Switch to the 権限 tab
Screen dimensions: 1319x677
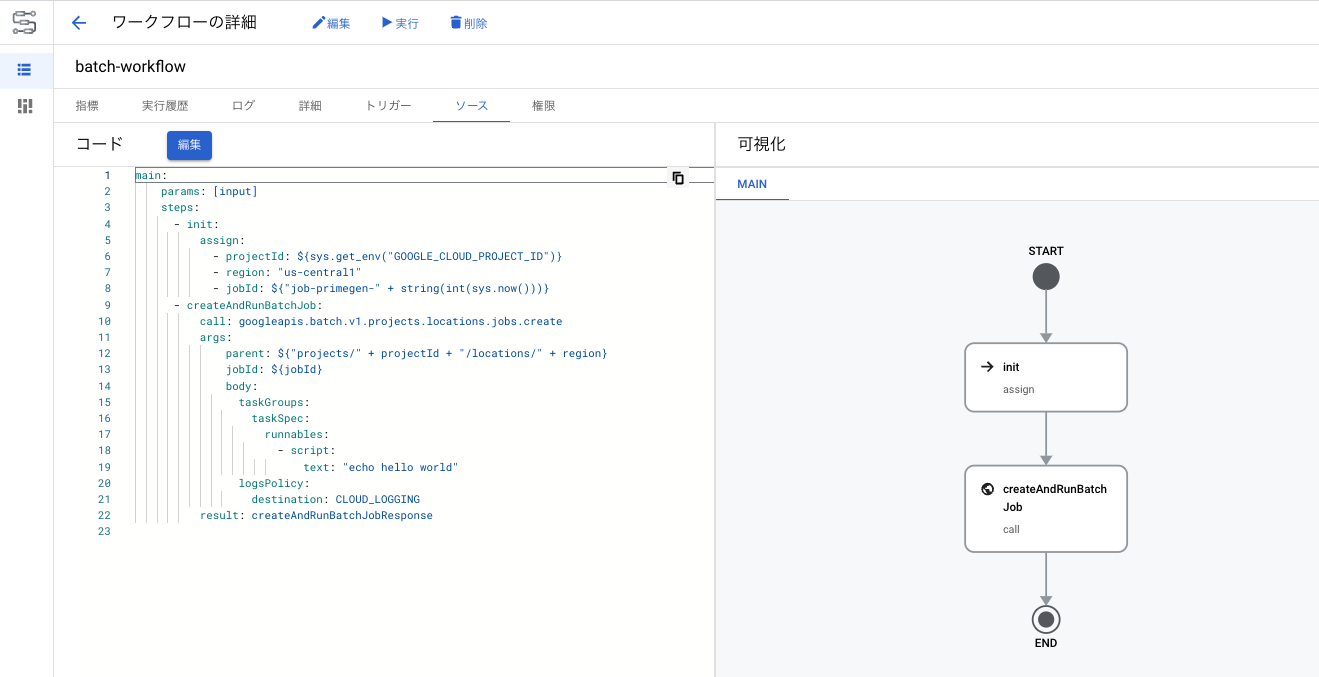tap(543, 106)
